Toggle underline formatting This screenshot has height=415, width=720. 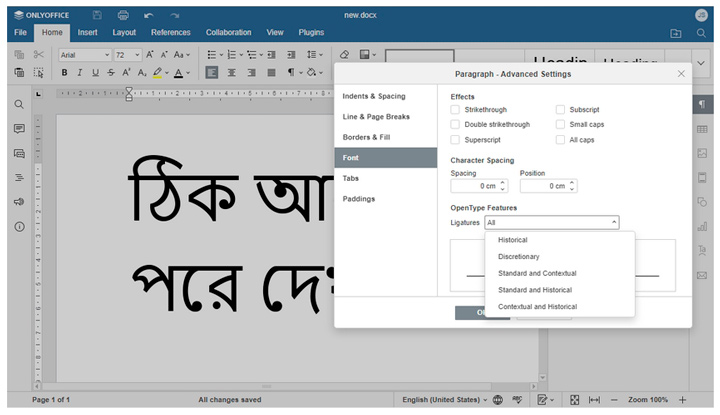pos(96,73)
